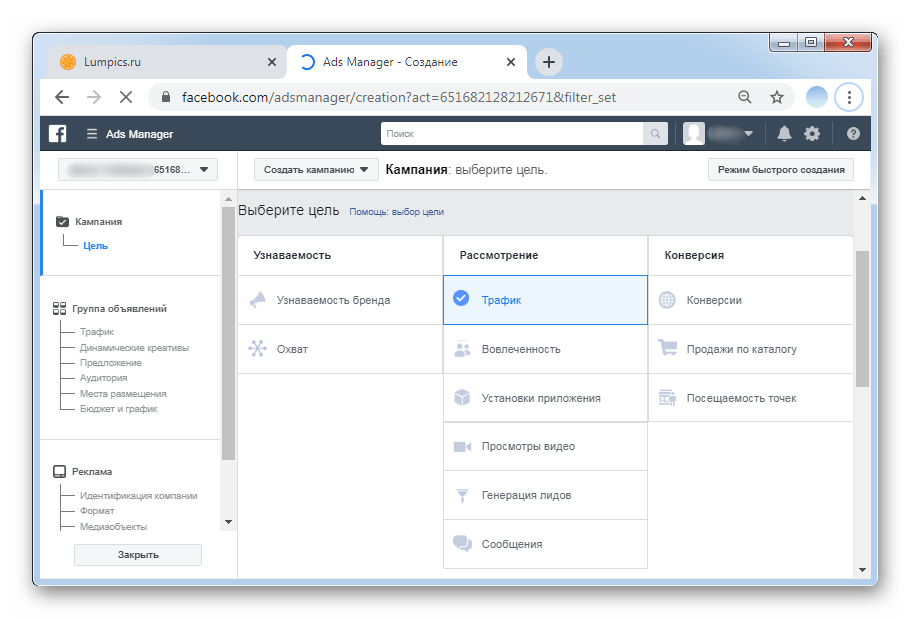The image size is (911, 619).
Task: Choose Установки приложения as objective
Action: click(x=546, y=398)
